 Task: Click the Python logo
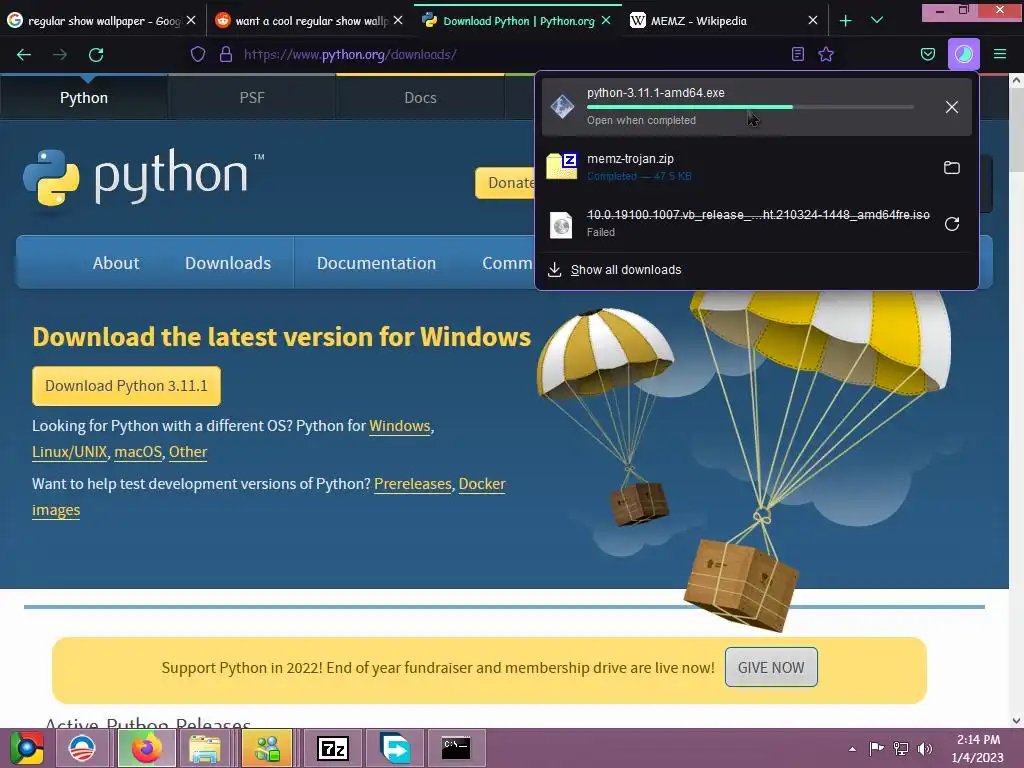click(x=143, y=176)
